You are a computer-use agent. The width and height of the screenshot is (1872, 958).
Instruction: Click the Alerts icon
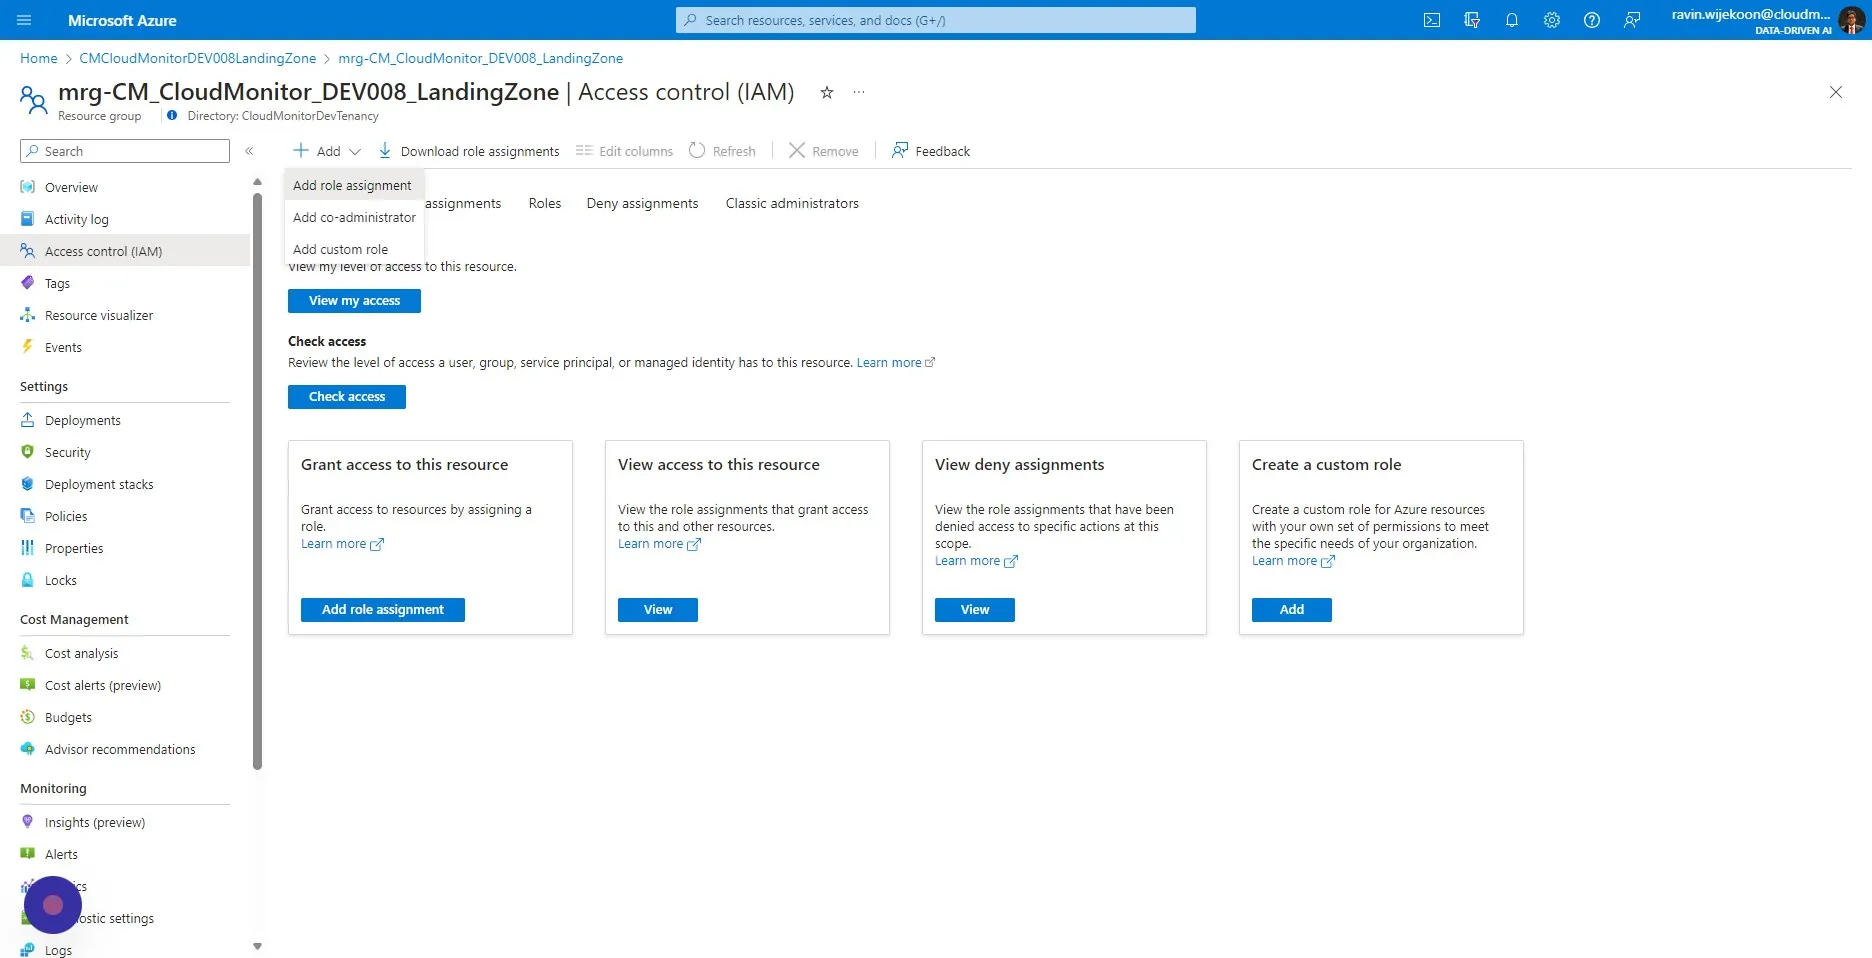[28, 854]
